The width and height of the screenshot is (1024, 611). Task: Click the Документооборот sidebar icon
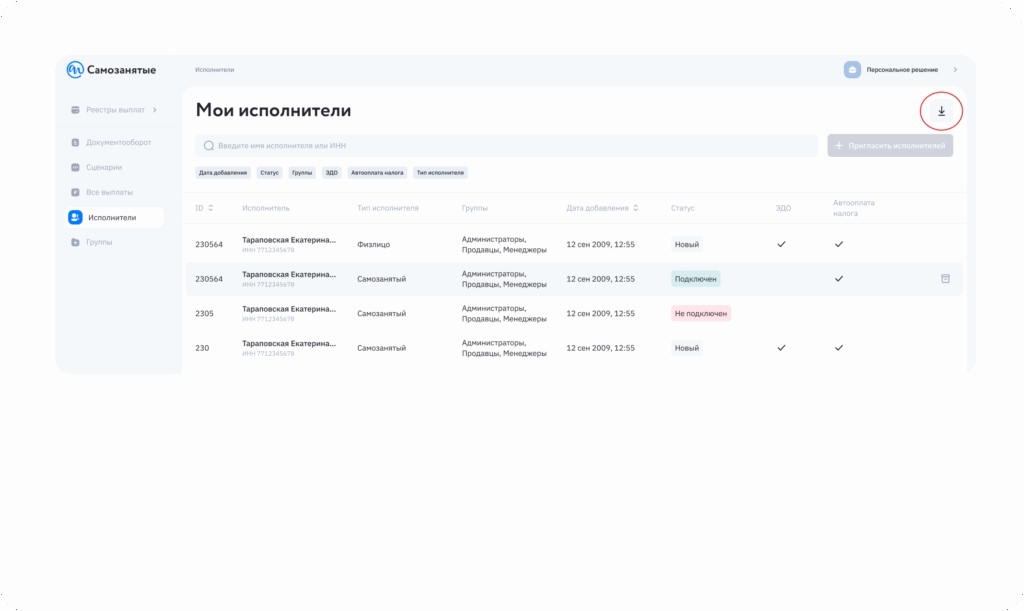[75, 143]
